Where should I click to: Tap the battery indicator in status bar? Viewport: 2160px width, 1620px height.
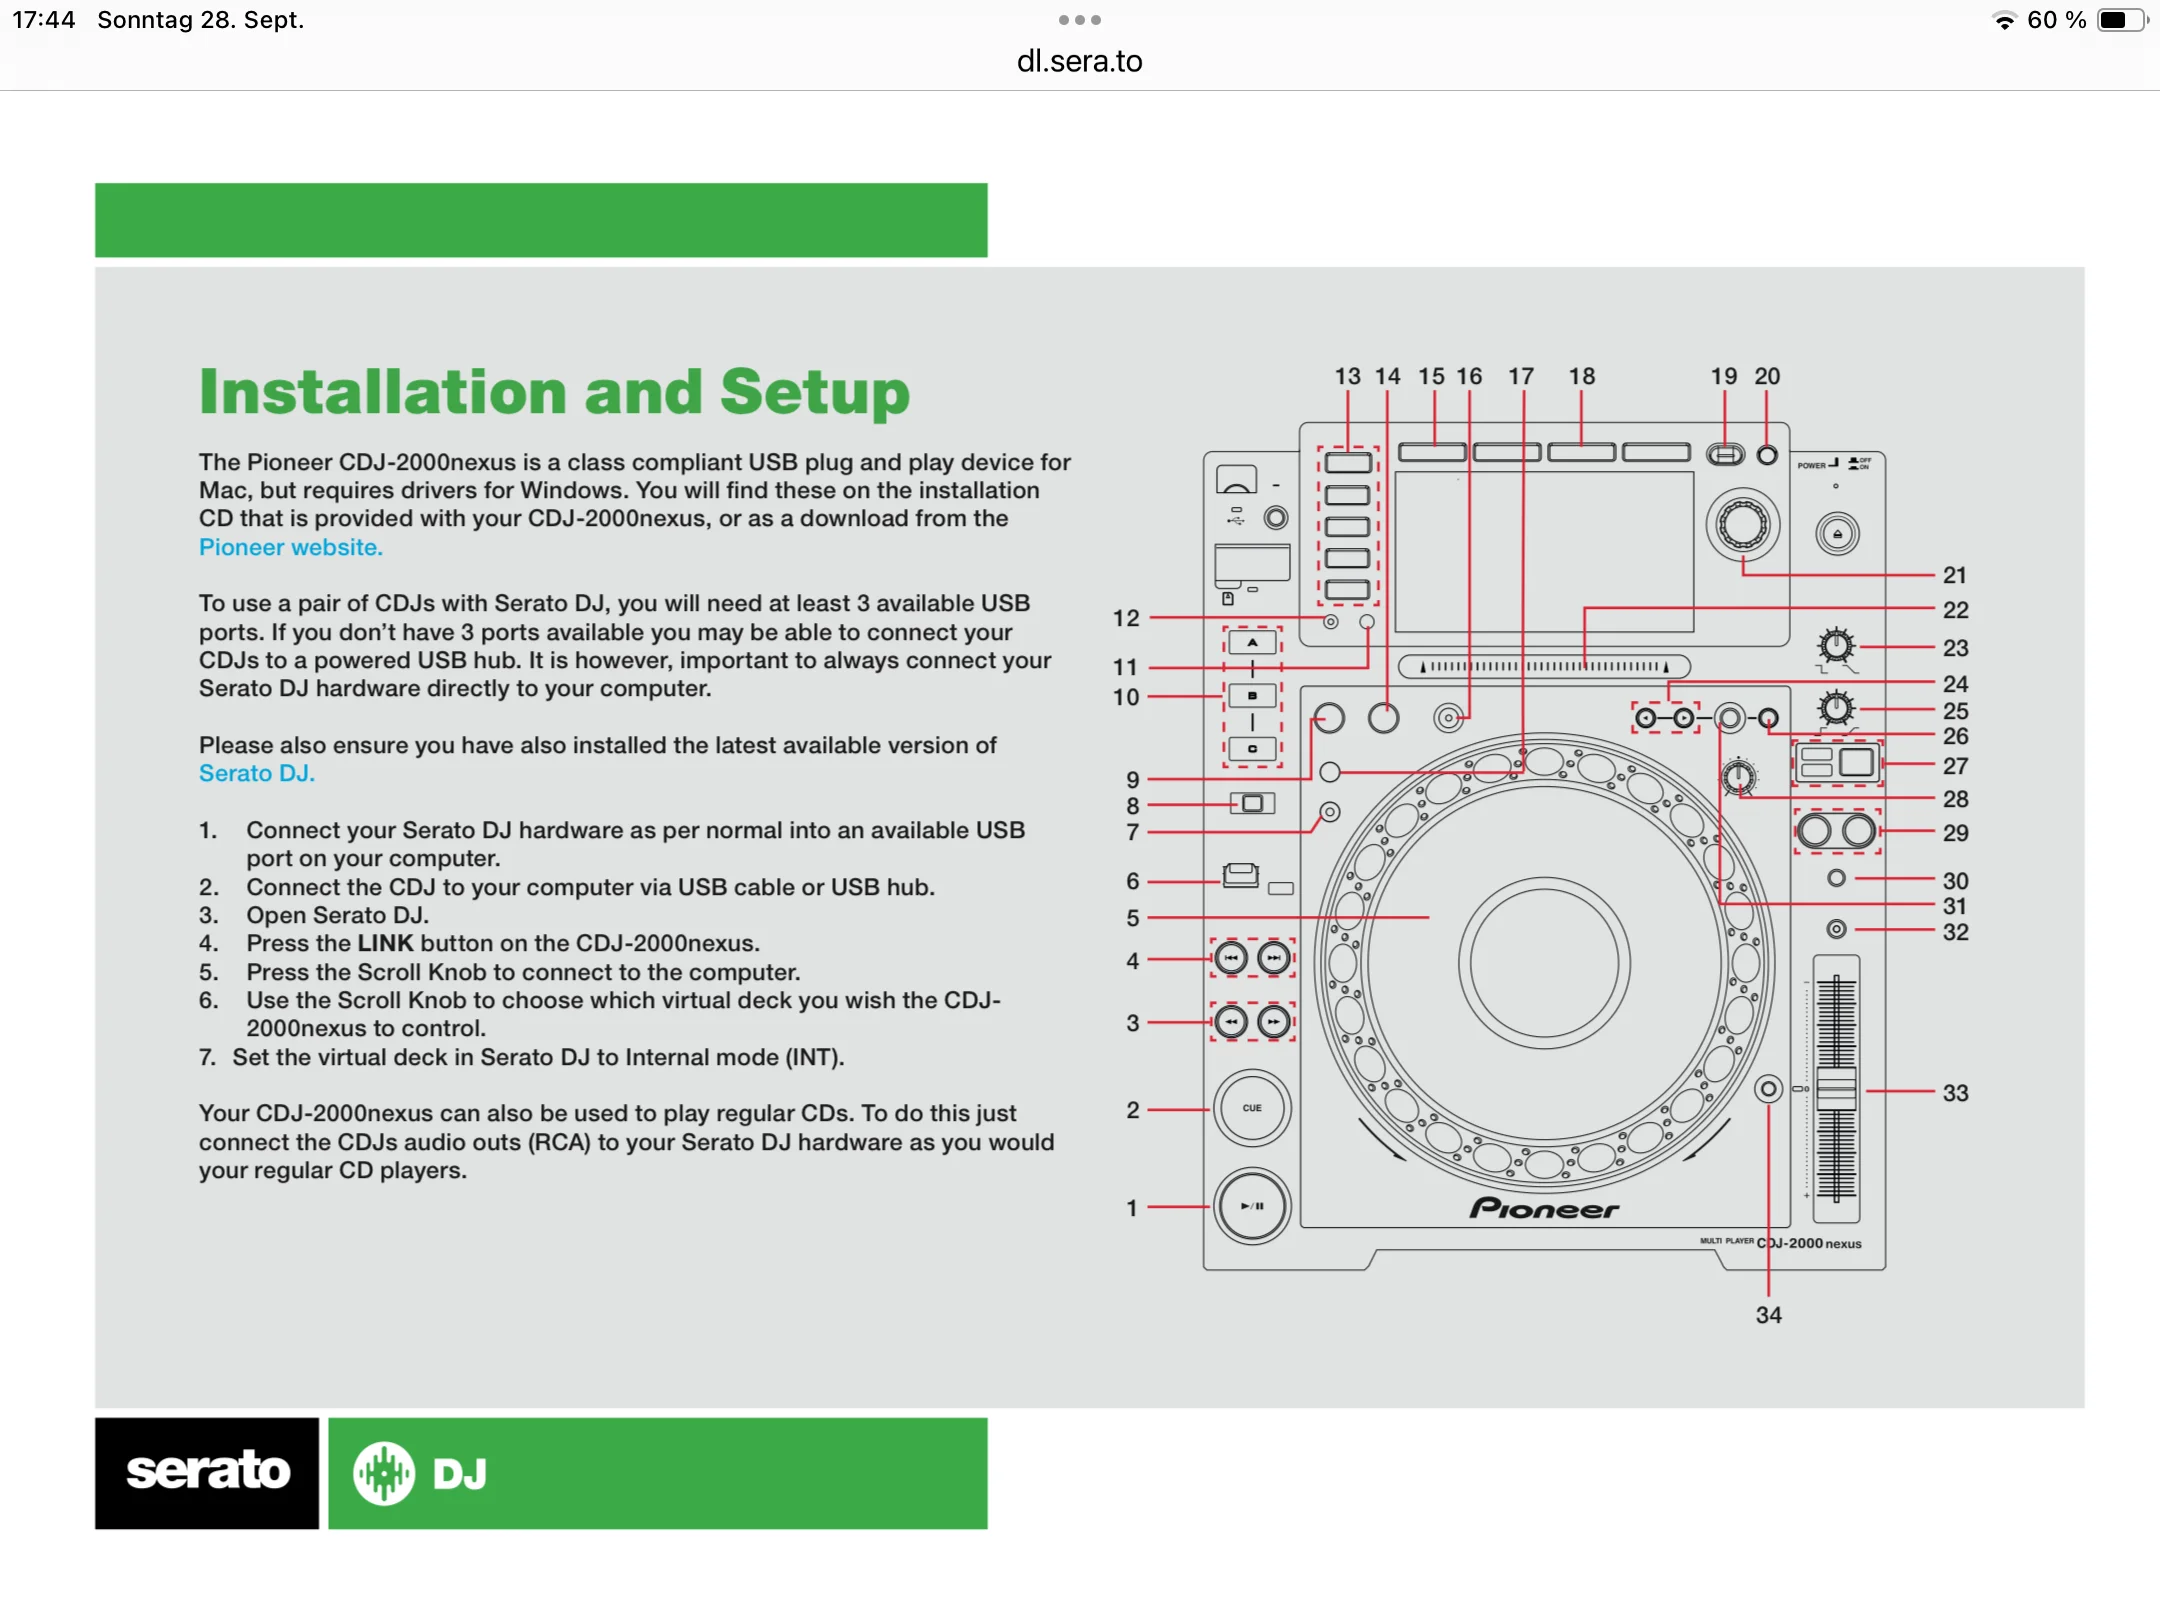tap(2120, 20)
